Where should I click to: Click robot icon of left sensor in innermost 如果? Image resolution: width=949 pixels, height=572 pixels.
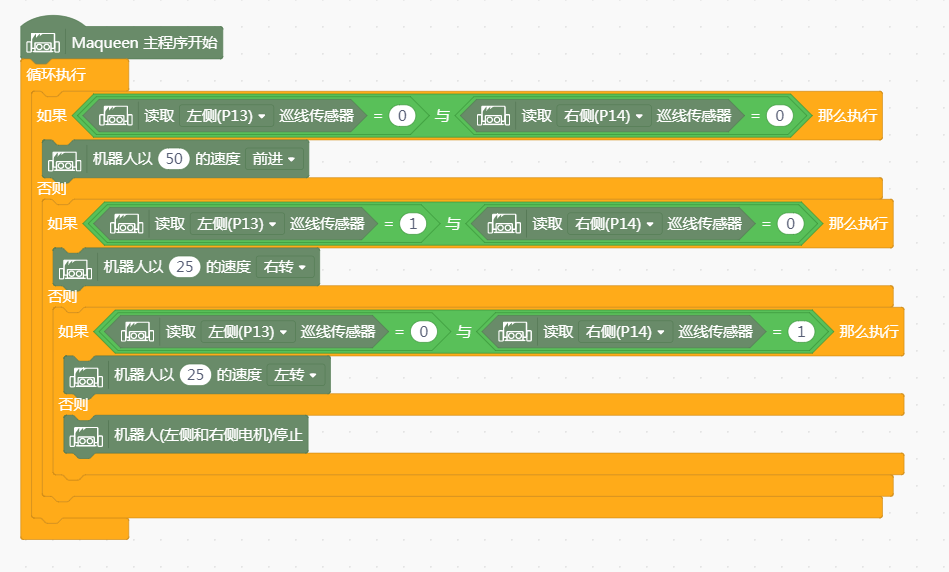pyautogui.click(x=137, y=332)
